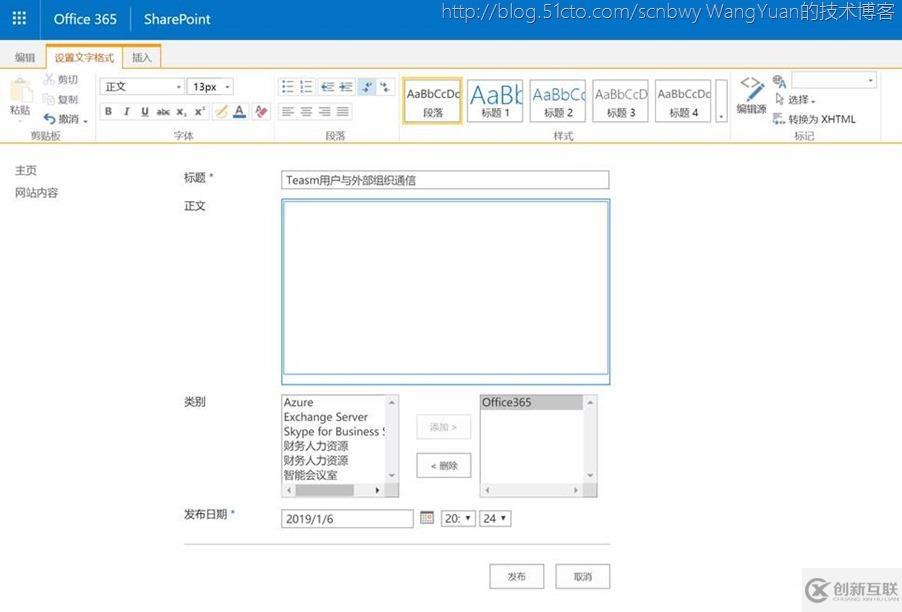Image resolution: width=902 pixels, height=612 pixels.
Task: Align paragraph text right
Action: tap(324, 112)
